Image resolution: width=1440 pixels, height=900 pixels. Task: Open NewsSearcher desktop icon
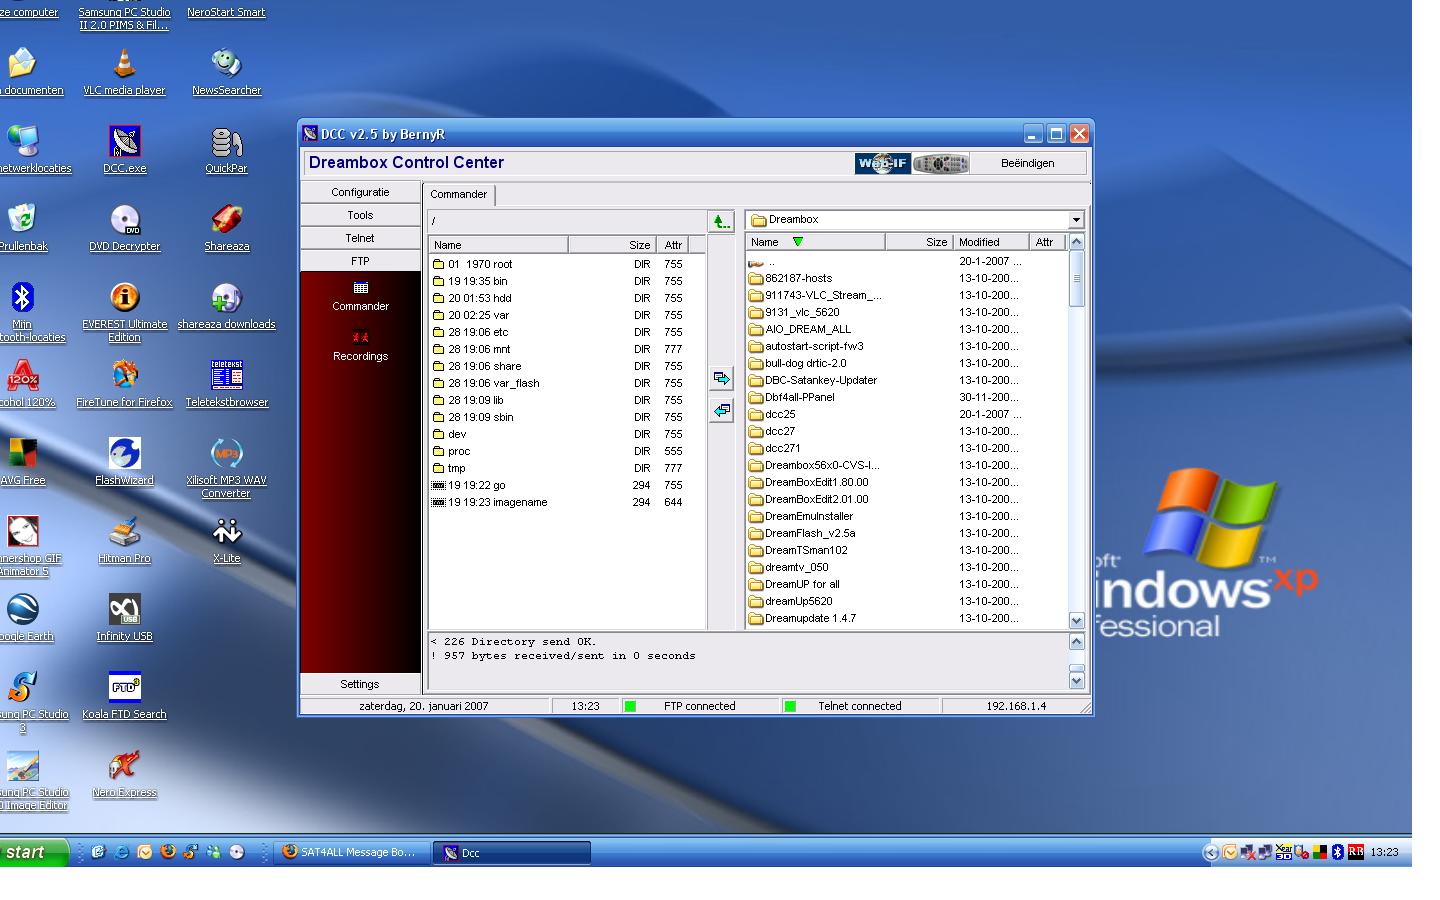[x=226, y=72]
